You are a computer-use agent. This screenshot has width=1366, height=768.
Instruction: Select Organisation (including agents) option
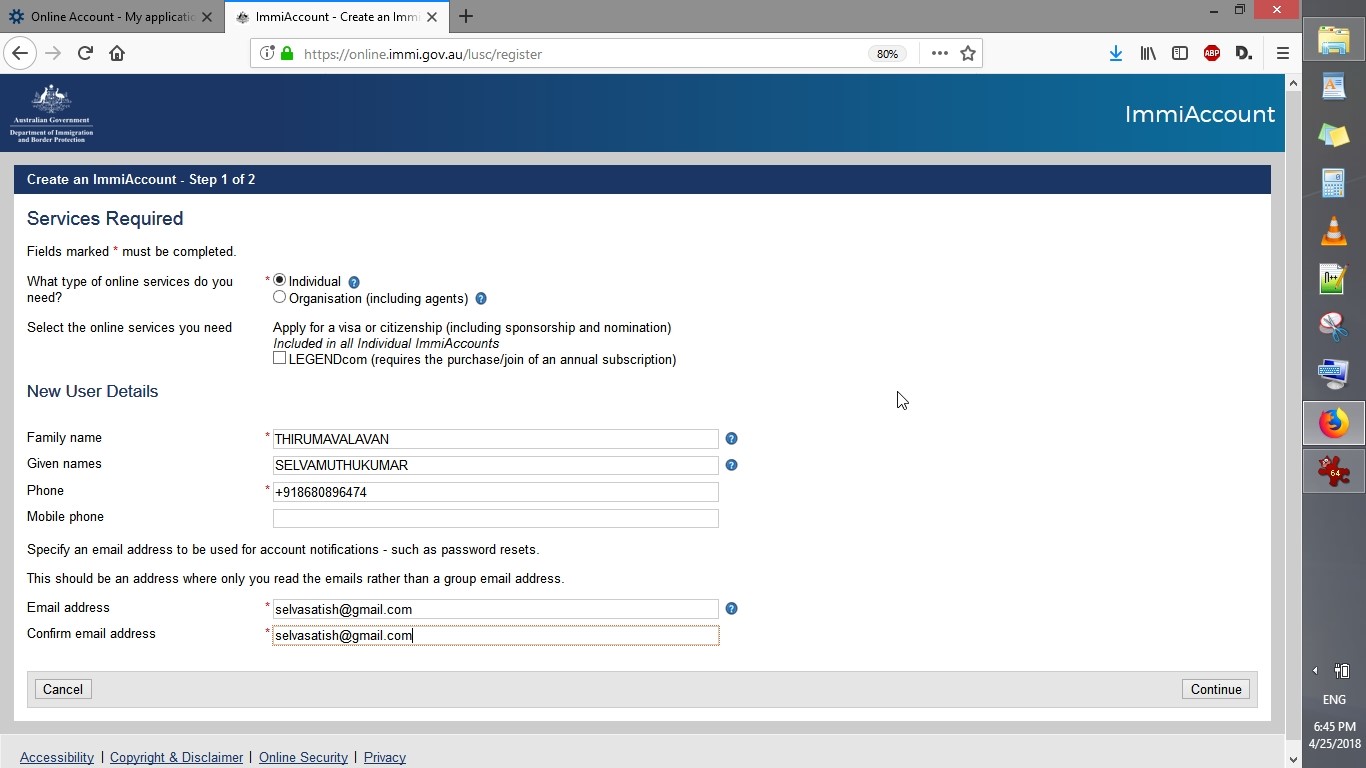tap(279, 297)
